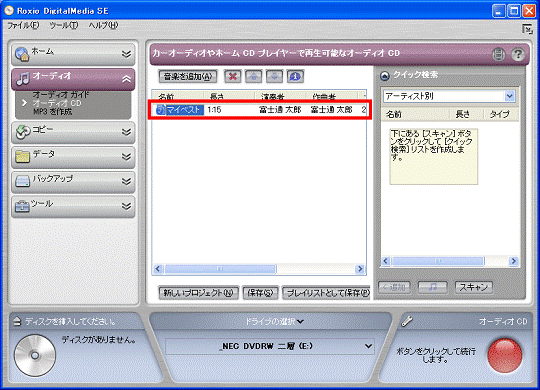Expand the ツール section chevron
The width and height of the screenshot is (540, 390).
[126, 206]
